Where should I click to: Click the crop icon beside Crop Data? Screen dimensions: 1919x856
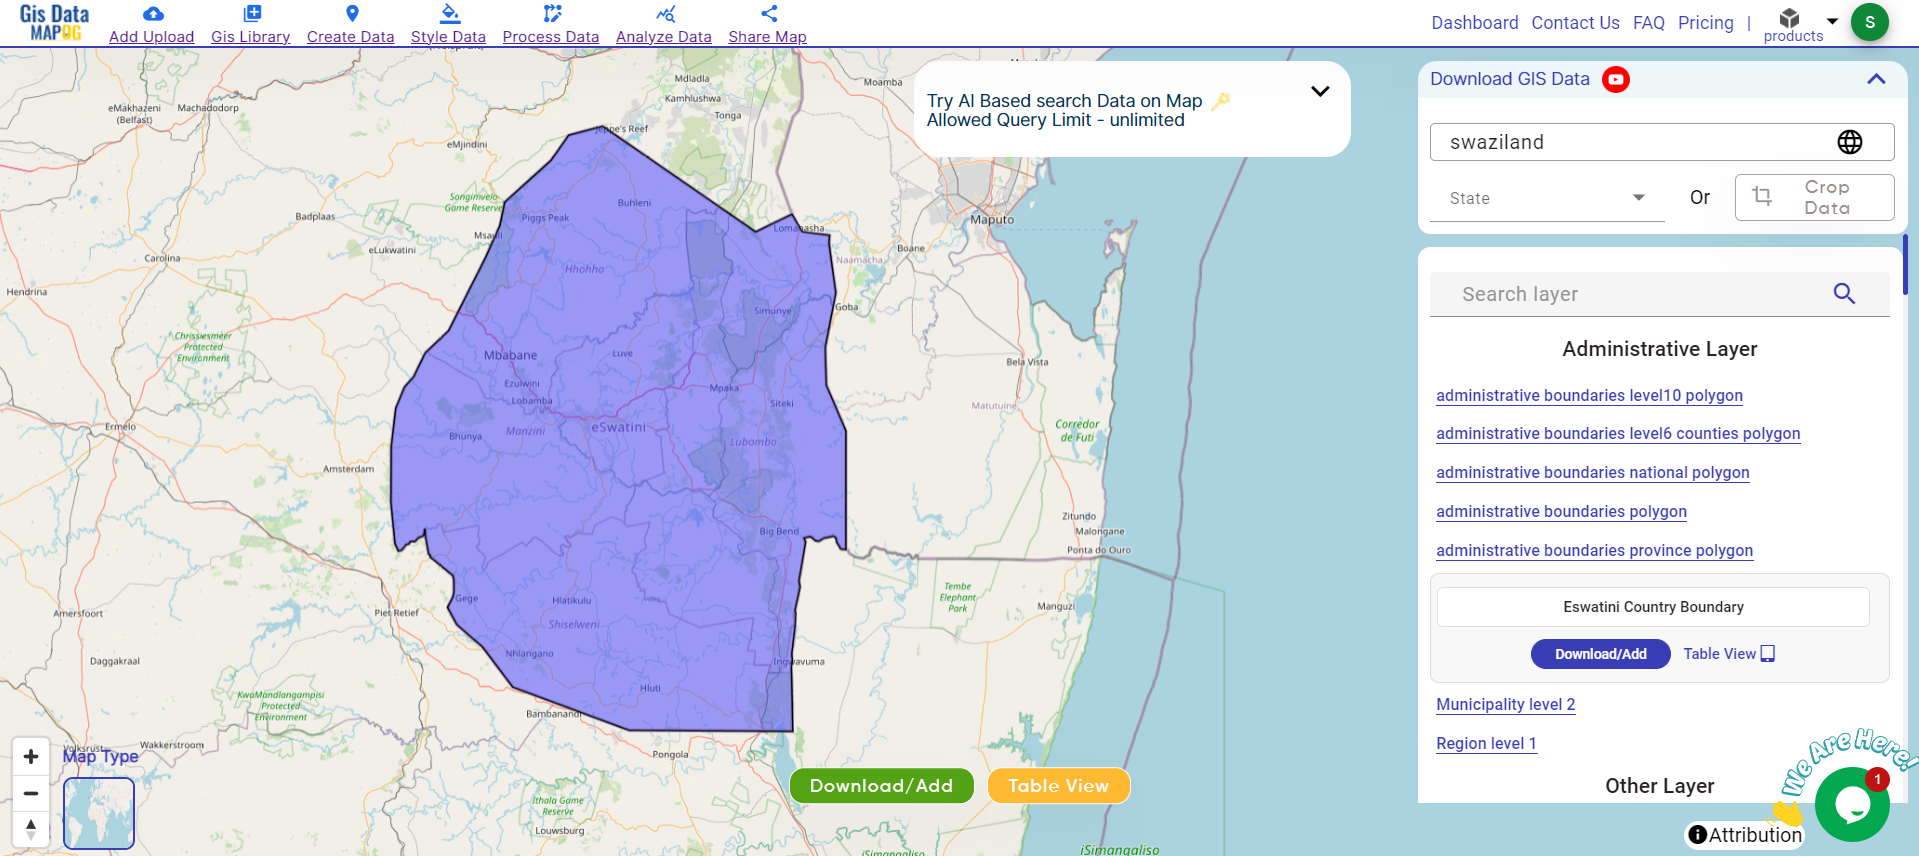(1762, 197)
